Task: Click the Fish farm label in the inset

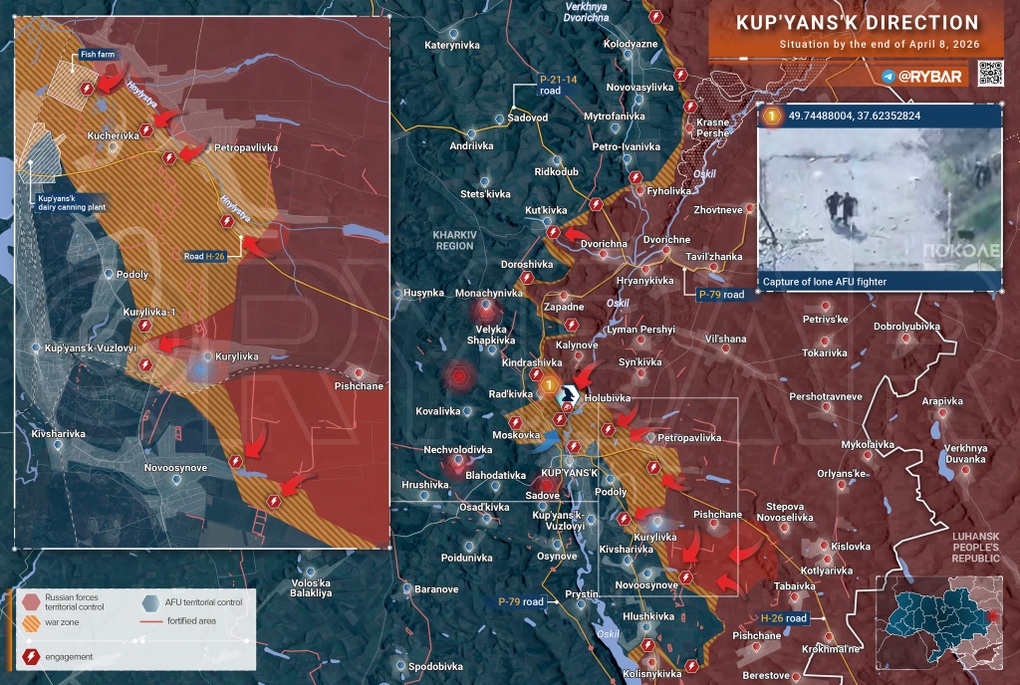Action: click(x=99, y=54)
